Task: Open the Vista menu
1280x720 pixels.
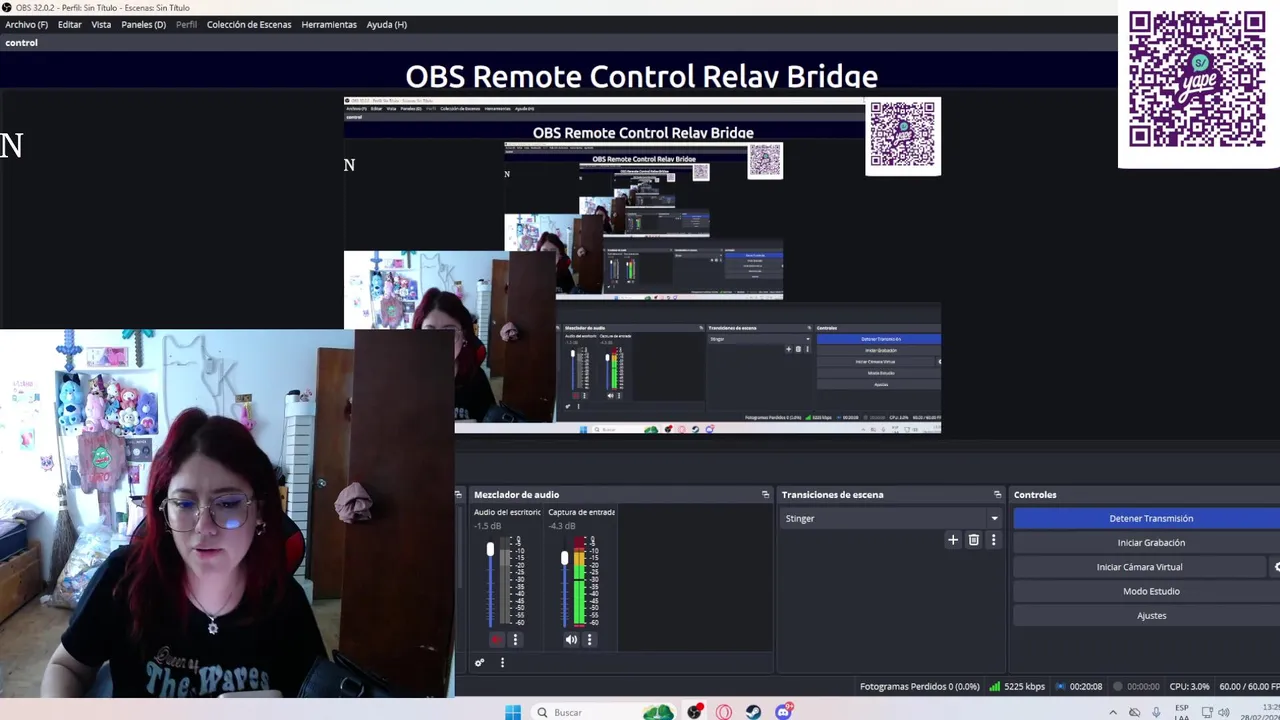Action: click(x=101, y=24)
